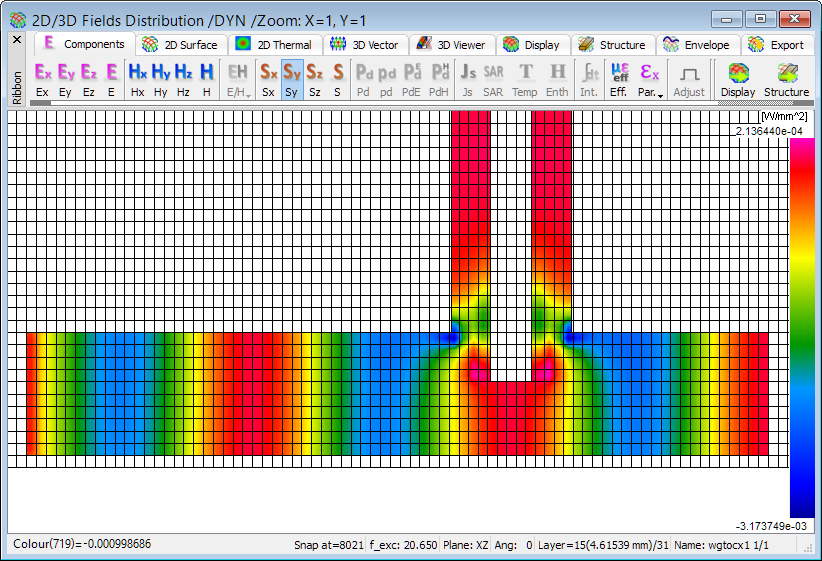Click the total H field icon
This screenshot has height=561, width=822.
pos(206,79)
